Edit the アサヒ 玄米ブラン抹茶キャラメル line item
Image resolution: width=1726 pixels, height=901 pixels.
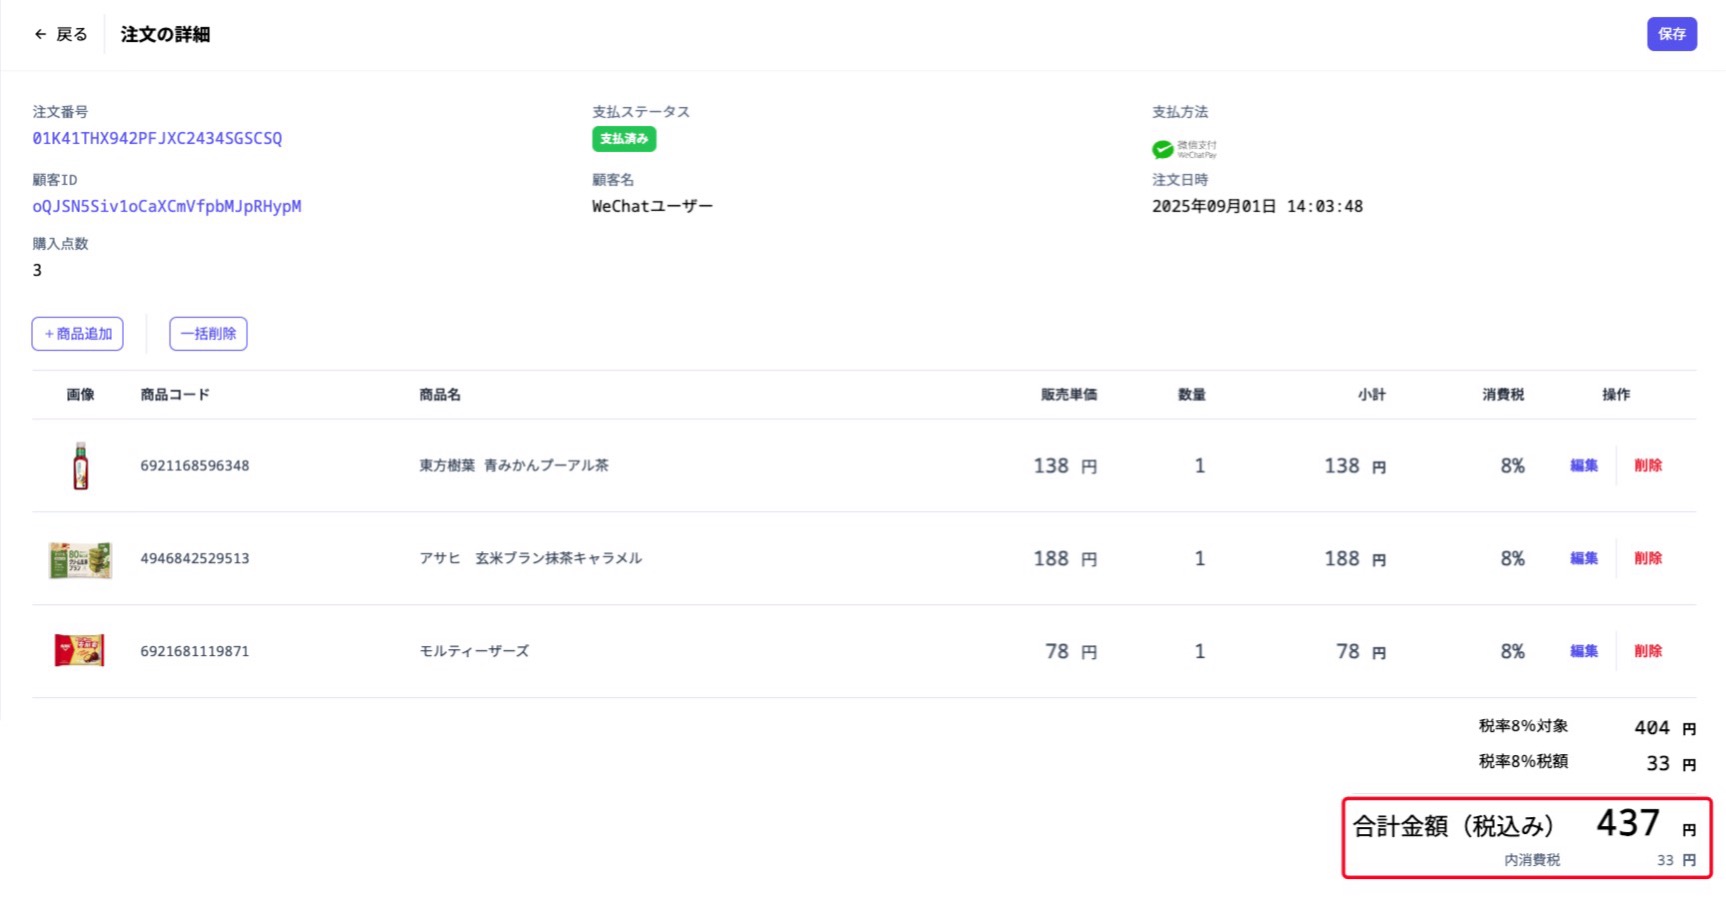click(1583, 558)
